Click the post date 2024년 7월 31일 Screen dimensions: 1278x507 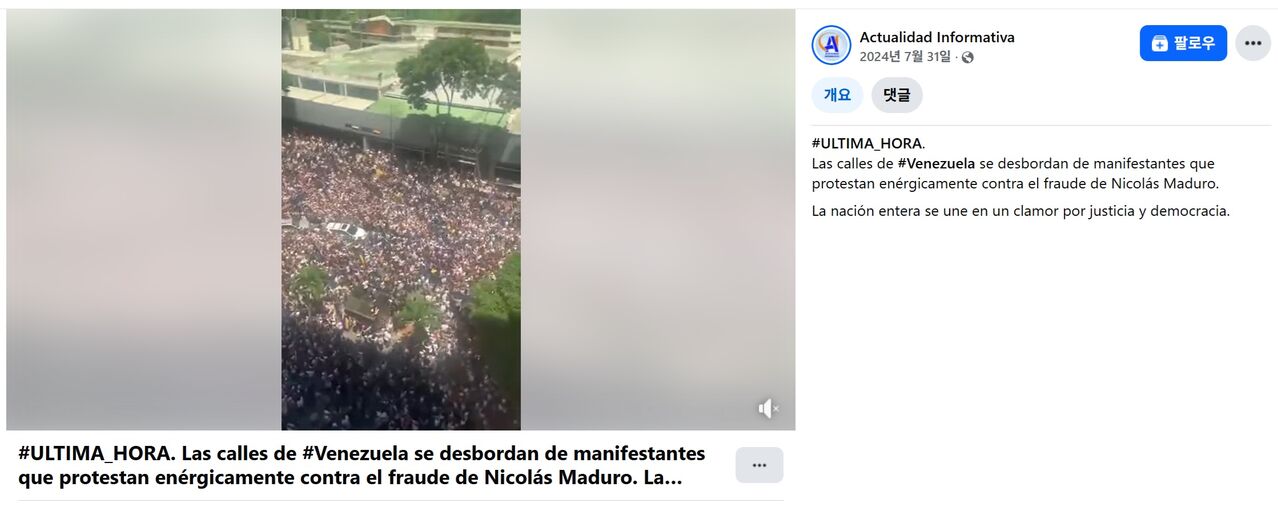905,57
